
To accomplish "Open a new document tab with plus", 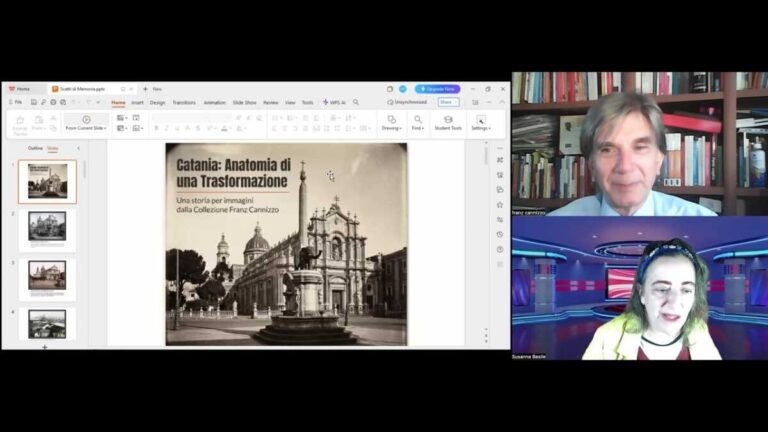I will 145,89.
